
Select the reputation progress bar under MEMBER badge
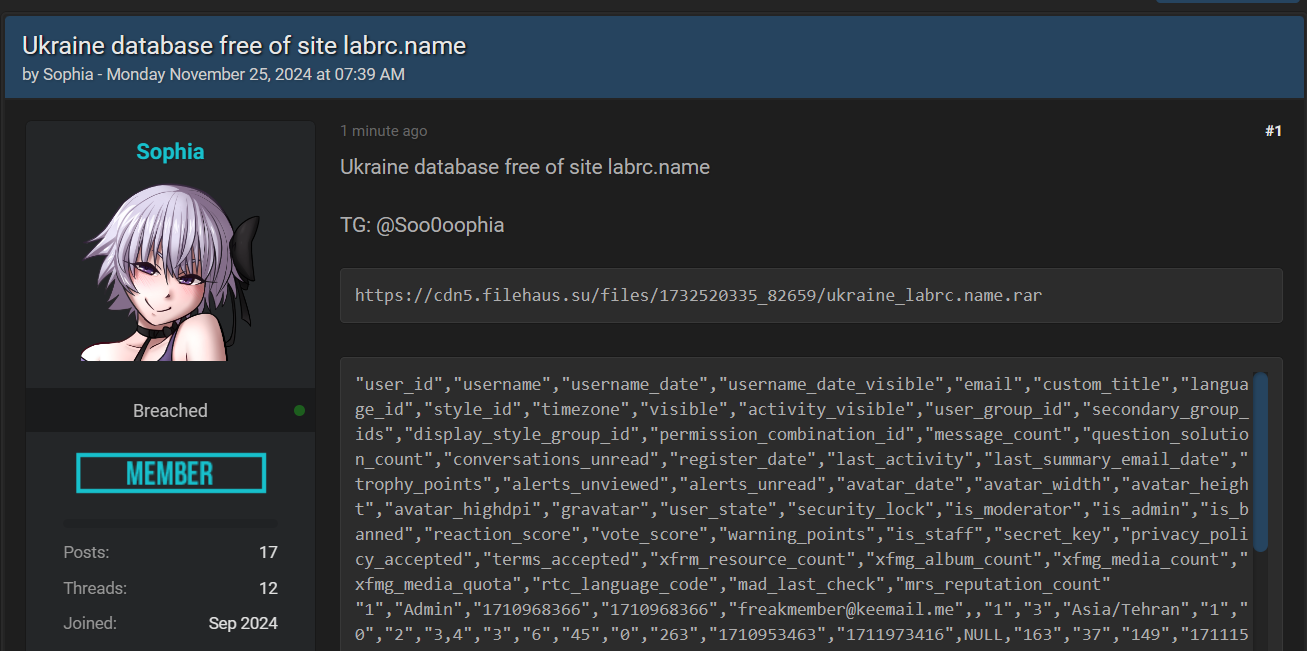point(170,523)
